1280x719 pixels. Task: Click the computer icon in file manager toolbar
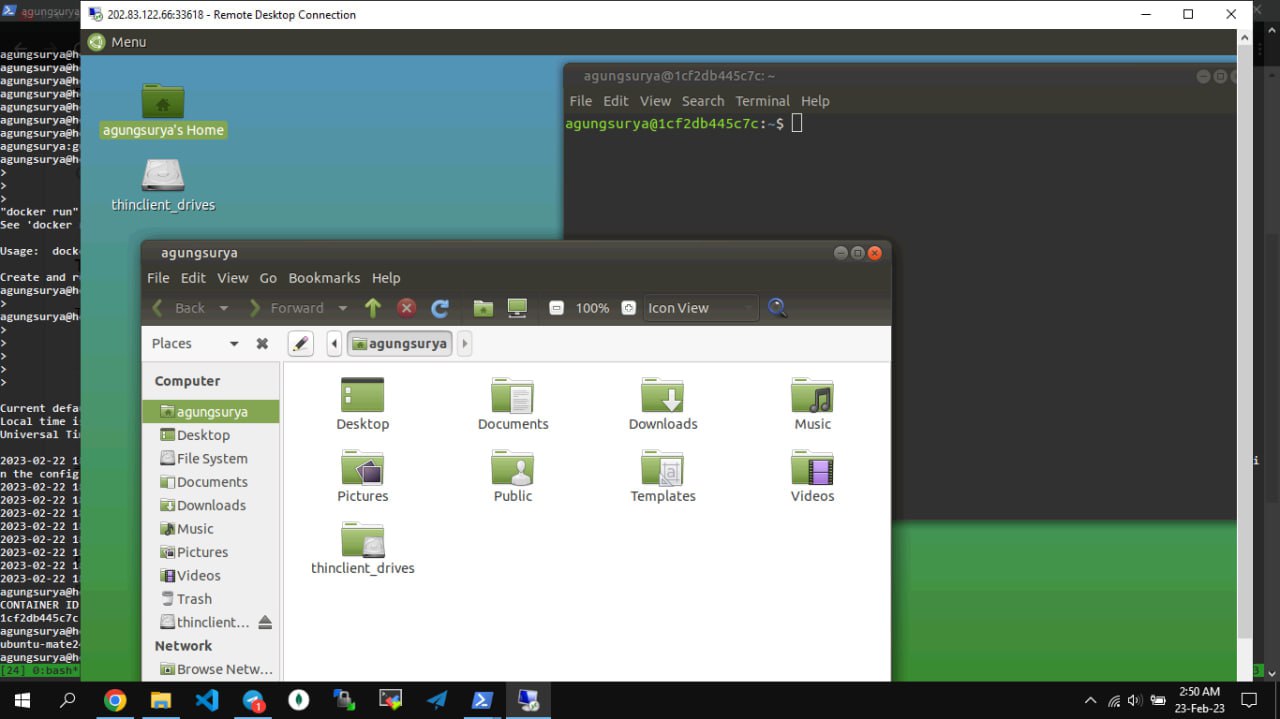(517, 308)
